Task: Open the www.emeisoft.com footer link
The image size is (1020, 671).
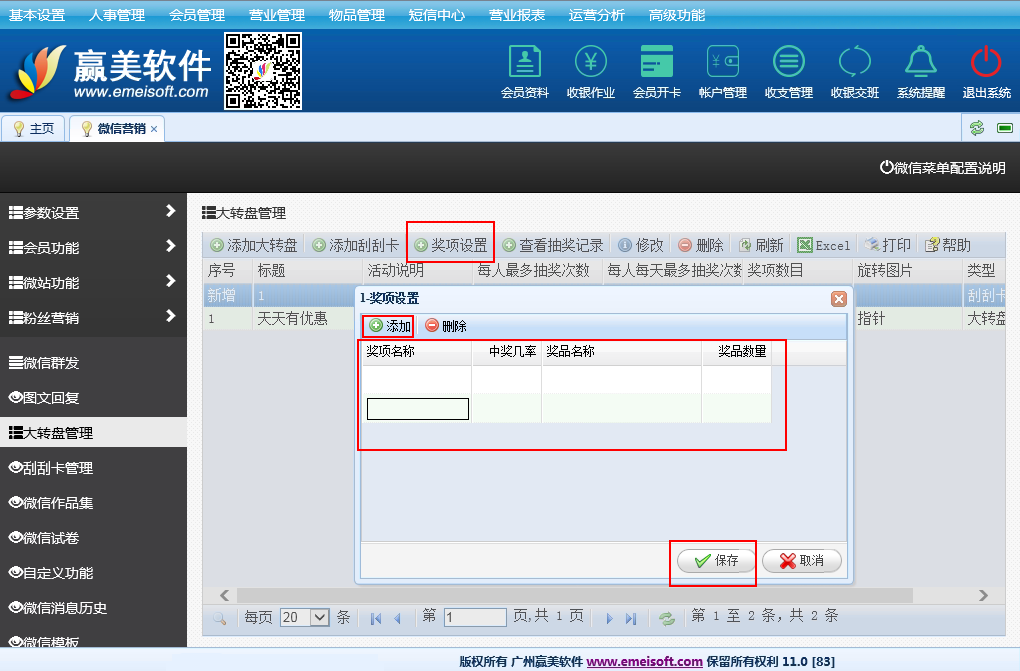Action: coord(644,661)
